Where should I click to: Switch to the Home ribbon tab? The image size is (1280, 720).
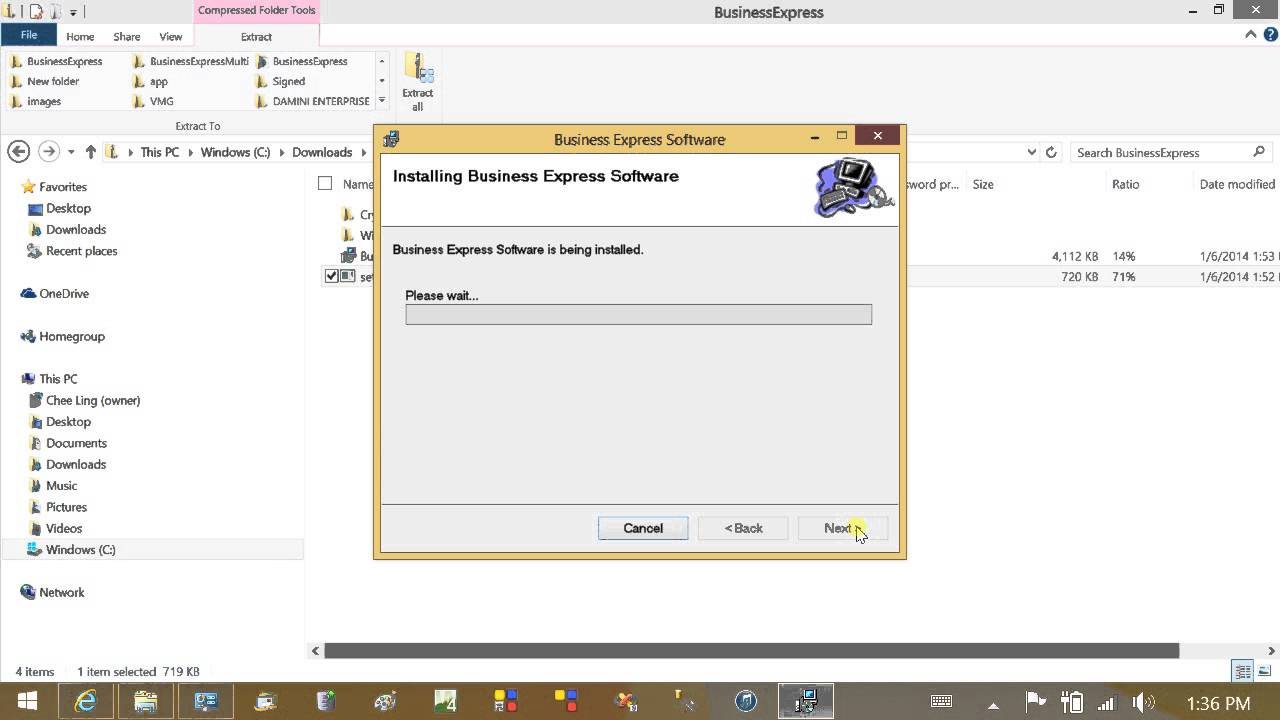coord(80,37)
